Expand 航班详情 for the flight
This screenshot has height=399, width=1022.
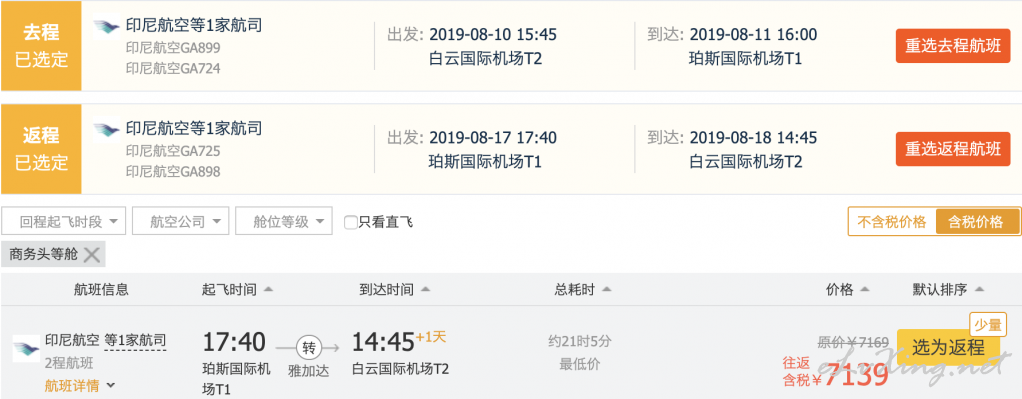pyautogui.click(x=80, y=386)
